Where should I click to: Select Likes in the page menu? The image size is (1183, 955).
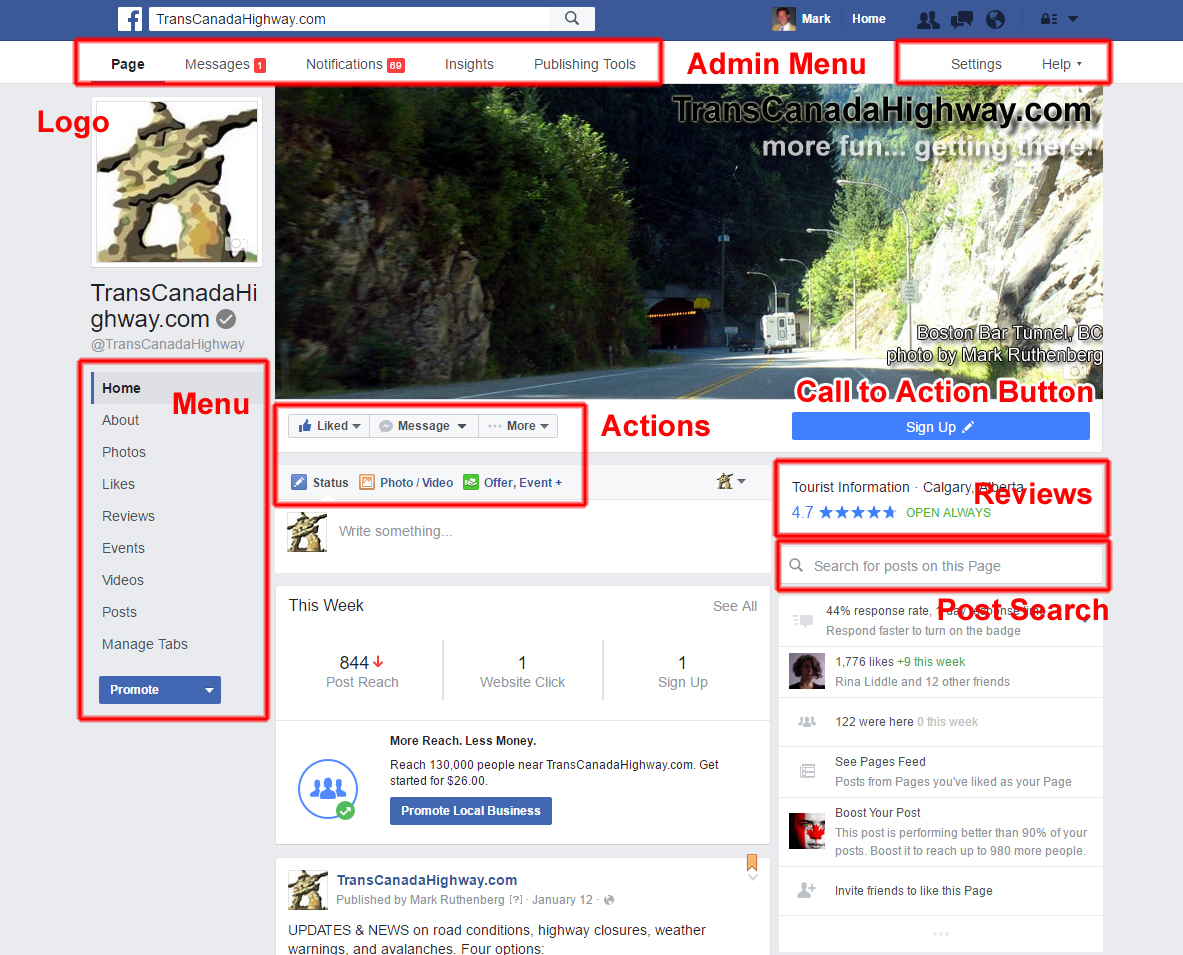pos(118,484)
